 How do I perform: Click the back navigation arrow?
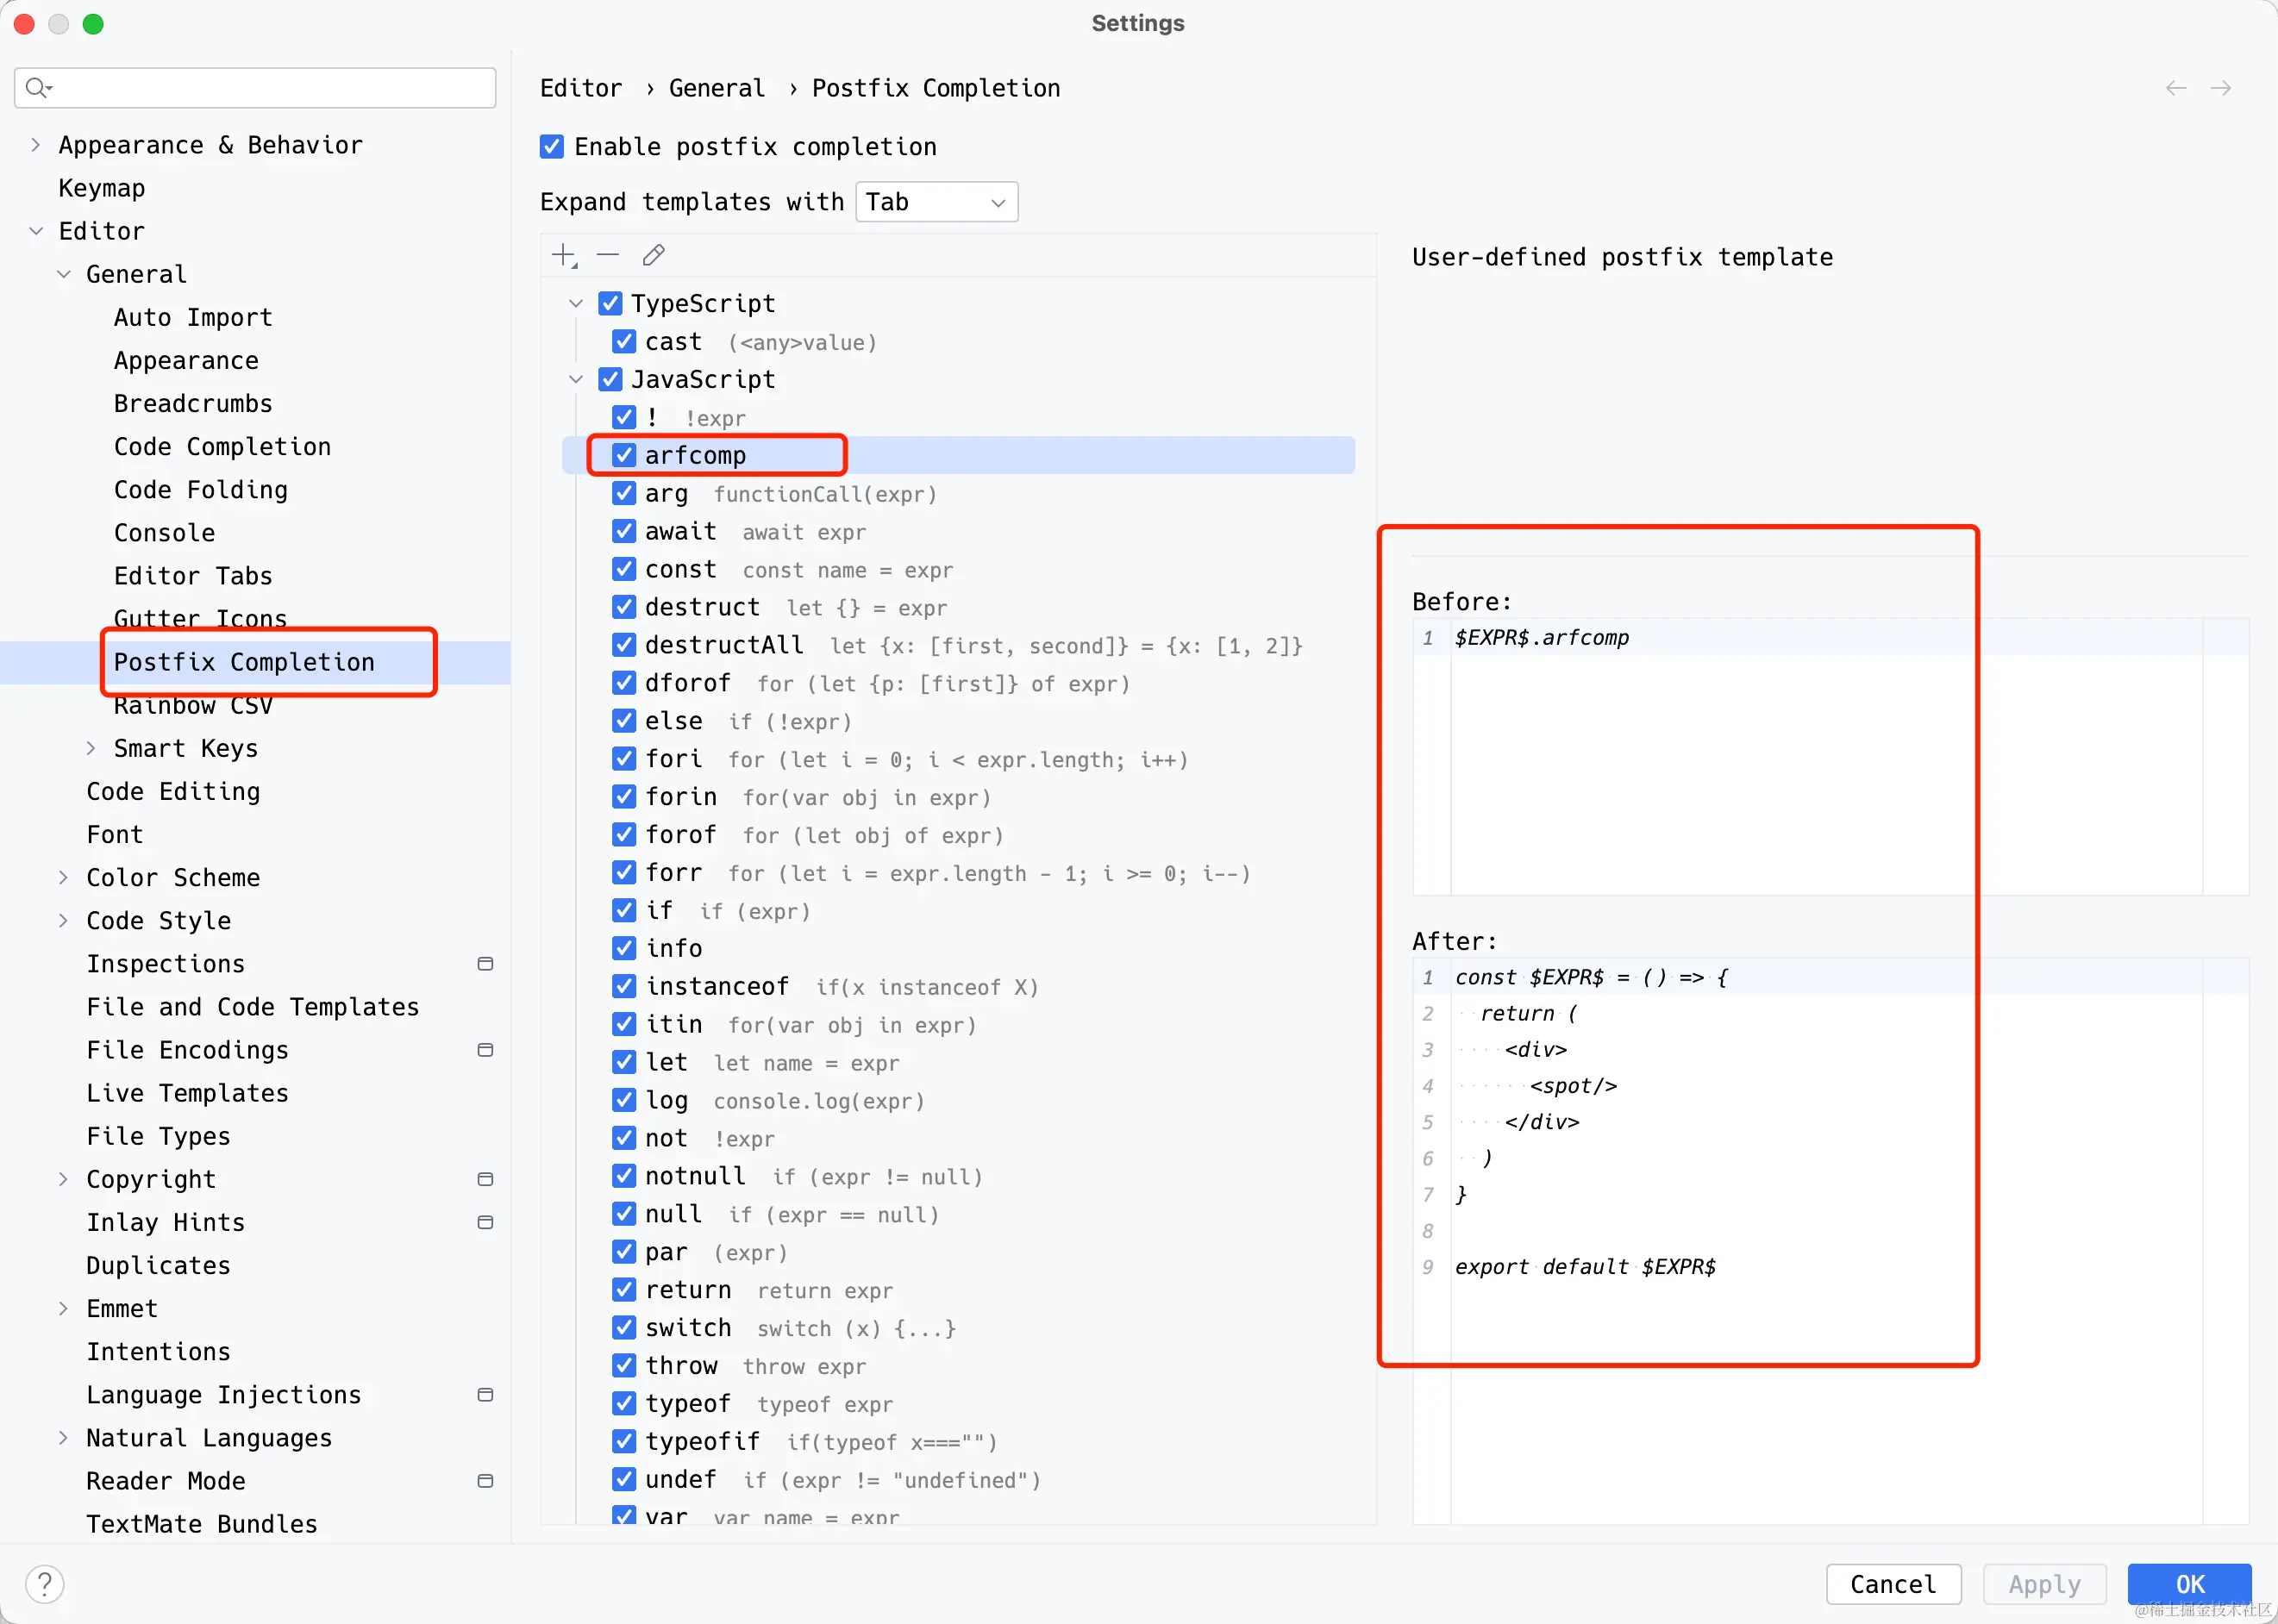(2175, 88)
